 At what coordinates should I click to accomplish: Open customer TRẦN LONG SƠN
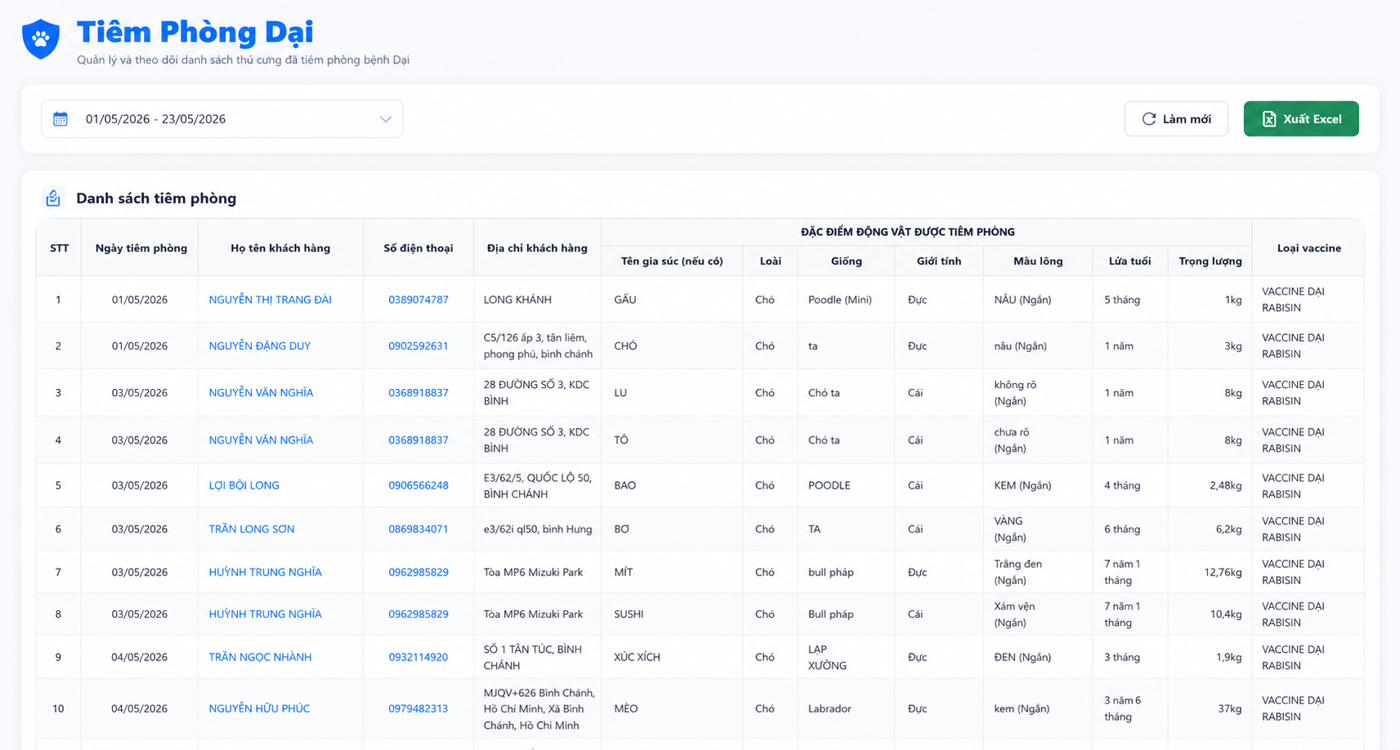[252, 529]
